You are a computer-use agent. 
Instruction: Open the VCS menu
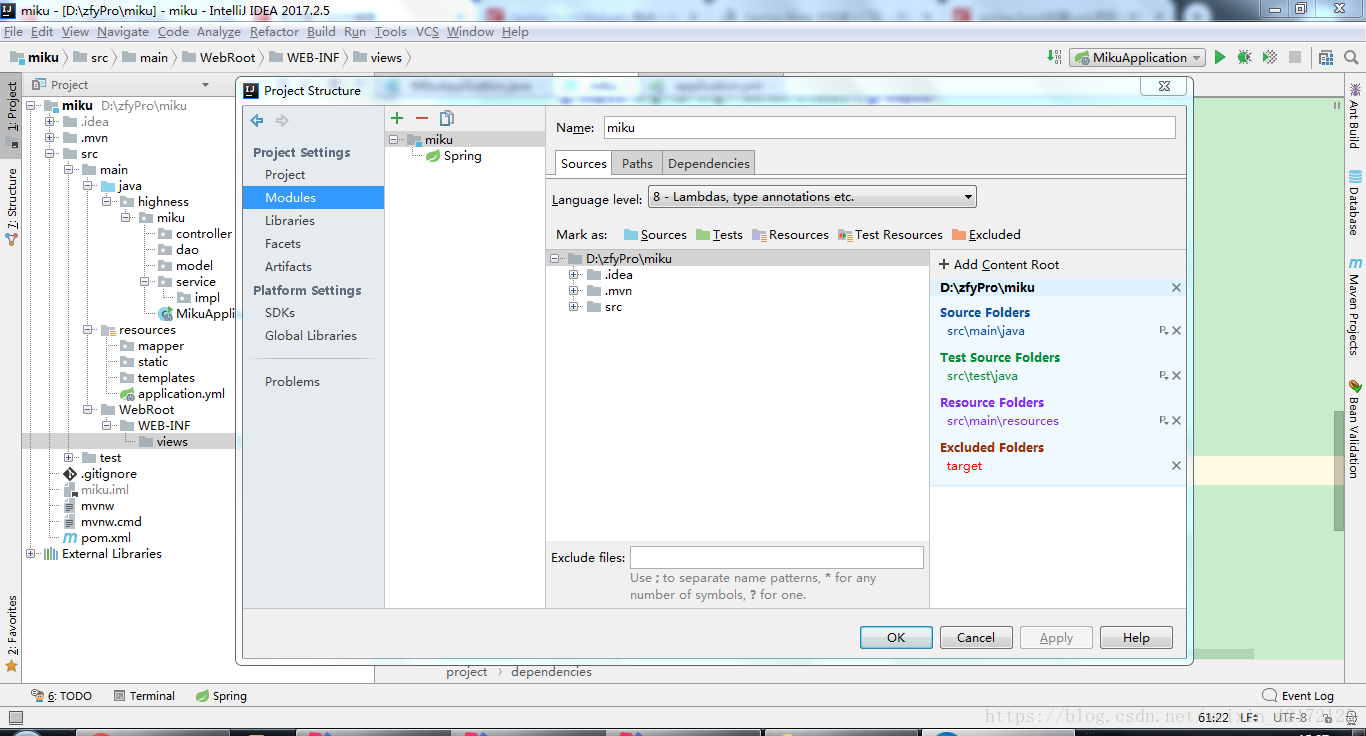point(427,32)
